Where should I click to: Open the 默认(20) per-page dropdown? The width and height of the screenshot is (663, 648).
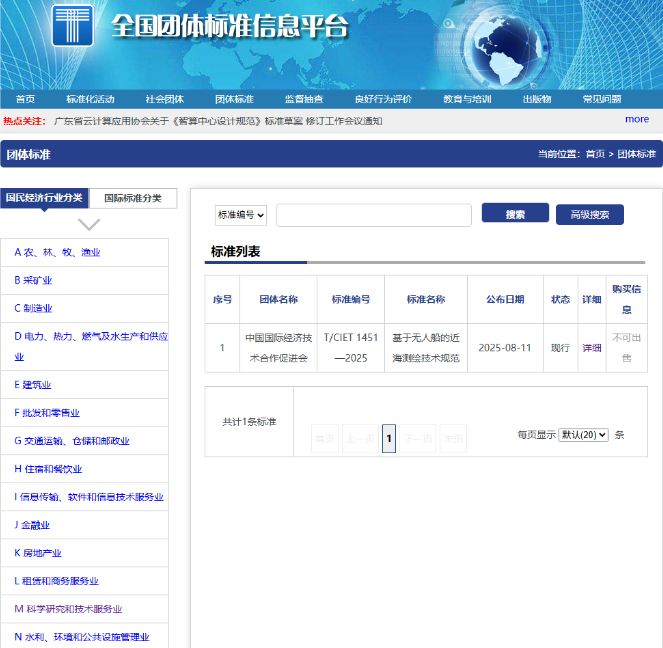point(583,435)
